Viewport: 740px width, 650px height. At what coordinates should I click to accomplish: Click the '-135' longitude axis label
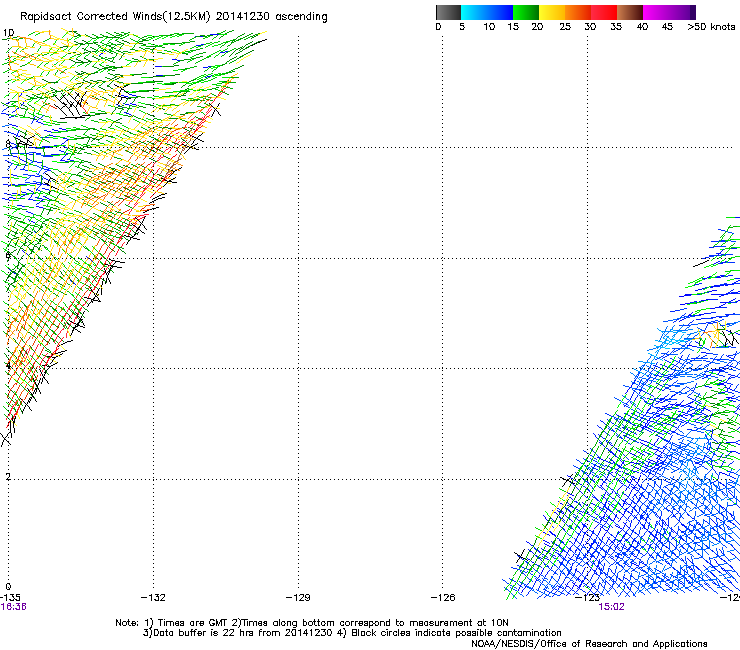click(10, 598)
